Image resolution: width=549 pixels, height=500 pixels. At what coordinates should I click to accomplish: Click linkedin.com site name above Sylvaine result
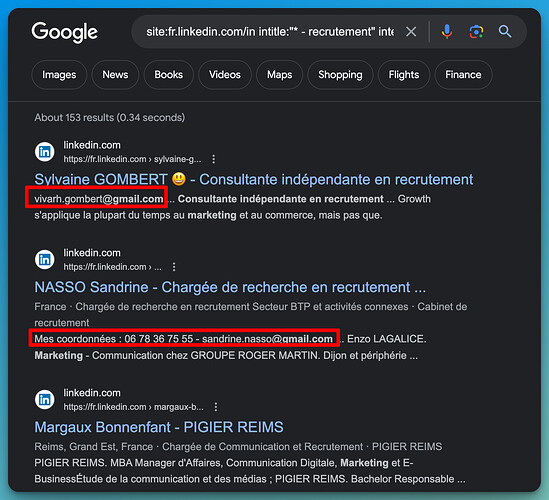(92, 145)
